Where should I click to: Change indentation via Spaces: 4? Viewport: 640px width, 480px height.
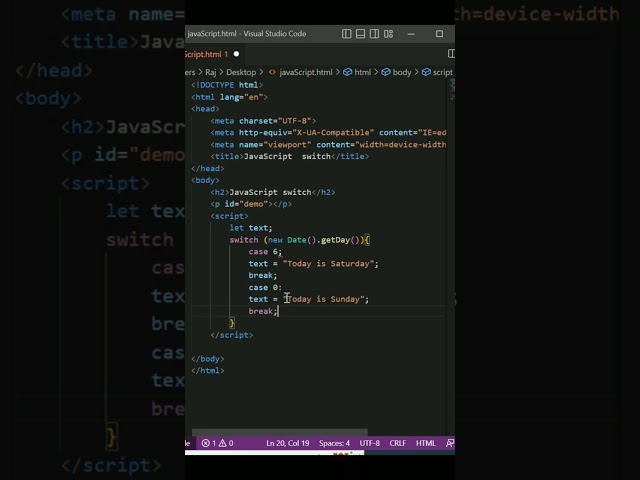(334, 443)
